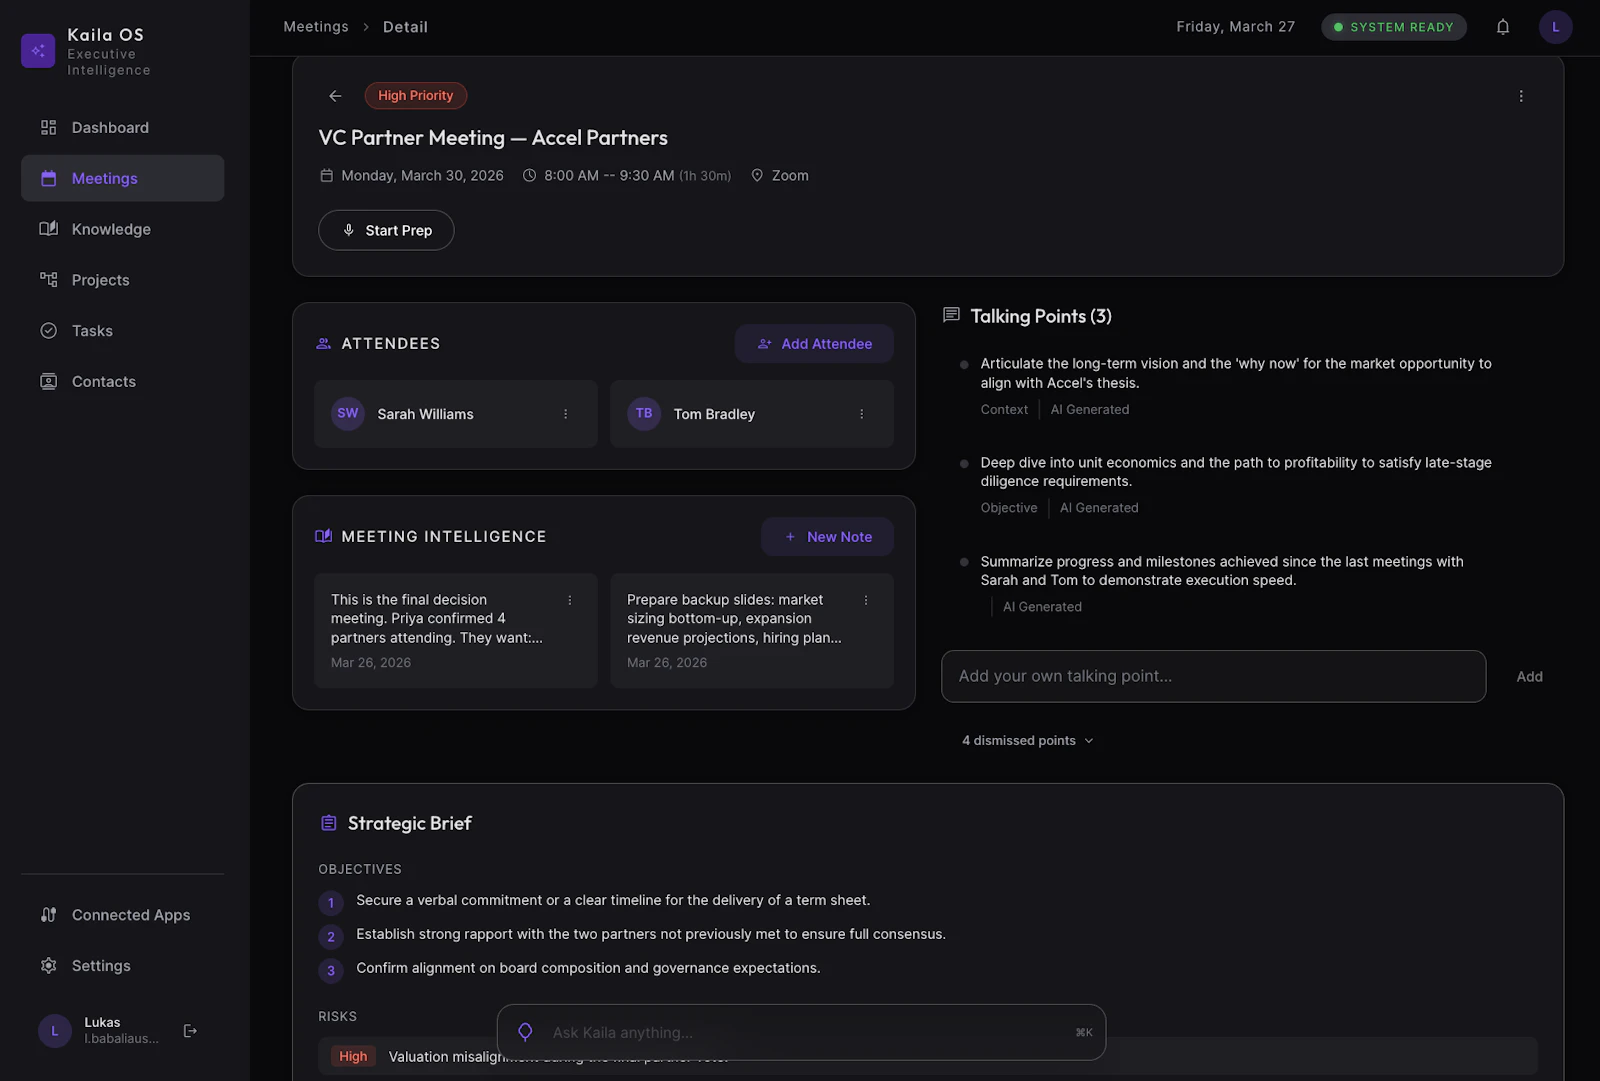Click the Talking Points chat icon
The image size is (1600, 1081).
(x=951, y=316)
